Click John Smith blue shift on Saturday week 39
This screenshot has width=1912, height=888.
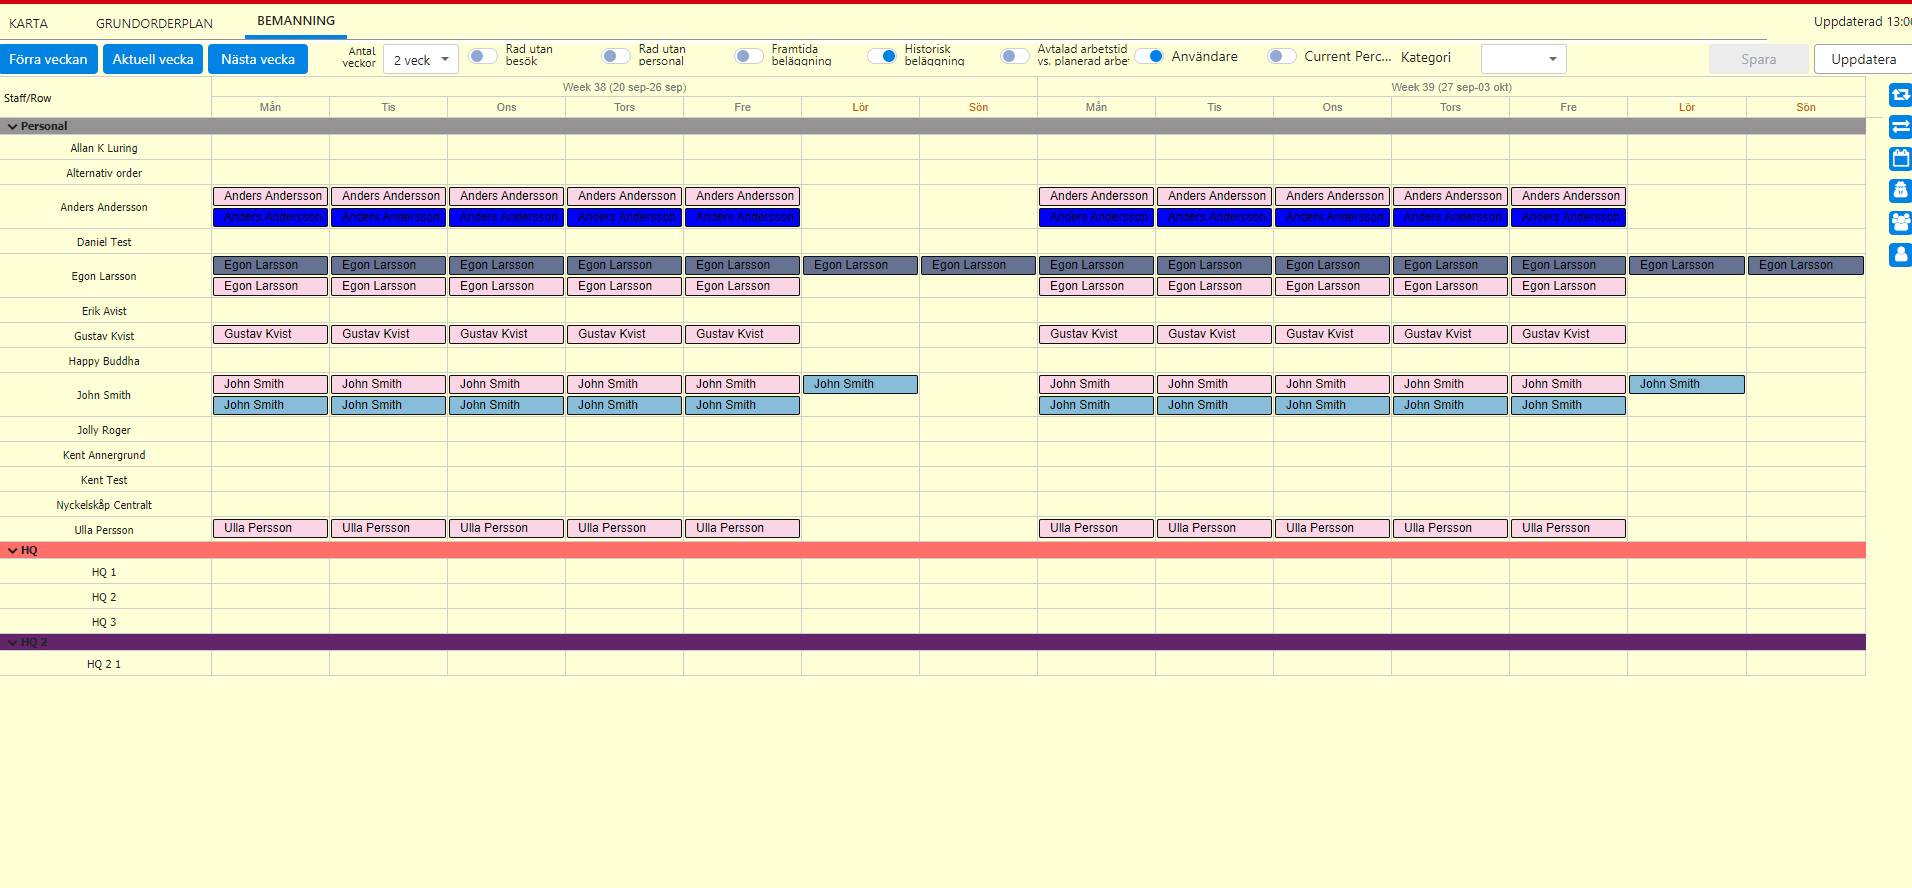click(1686, 384)
